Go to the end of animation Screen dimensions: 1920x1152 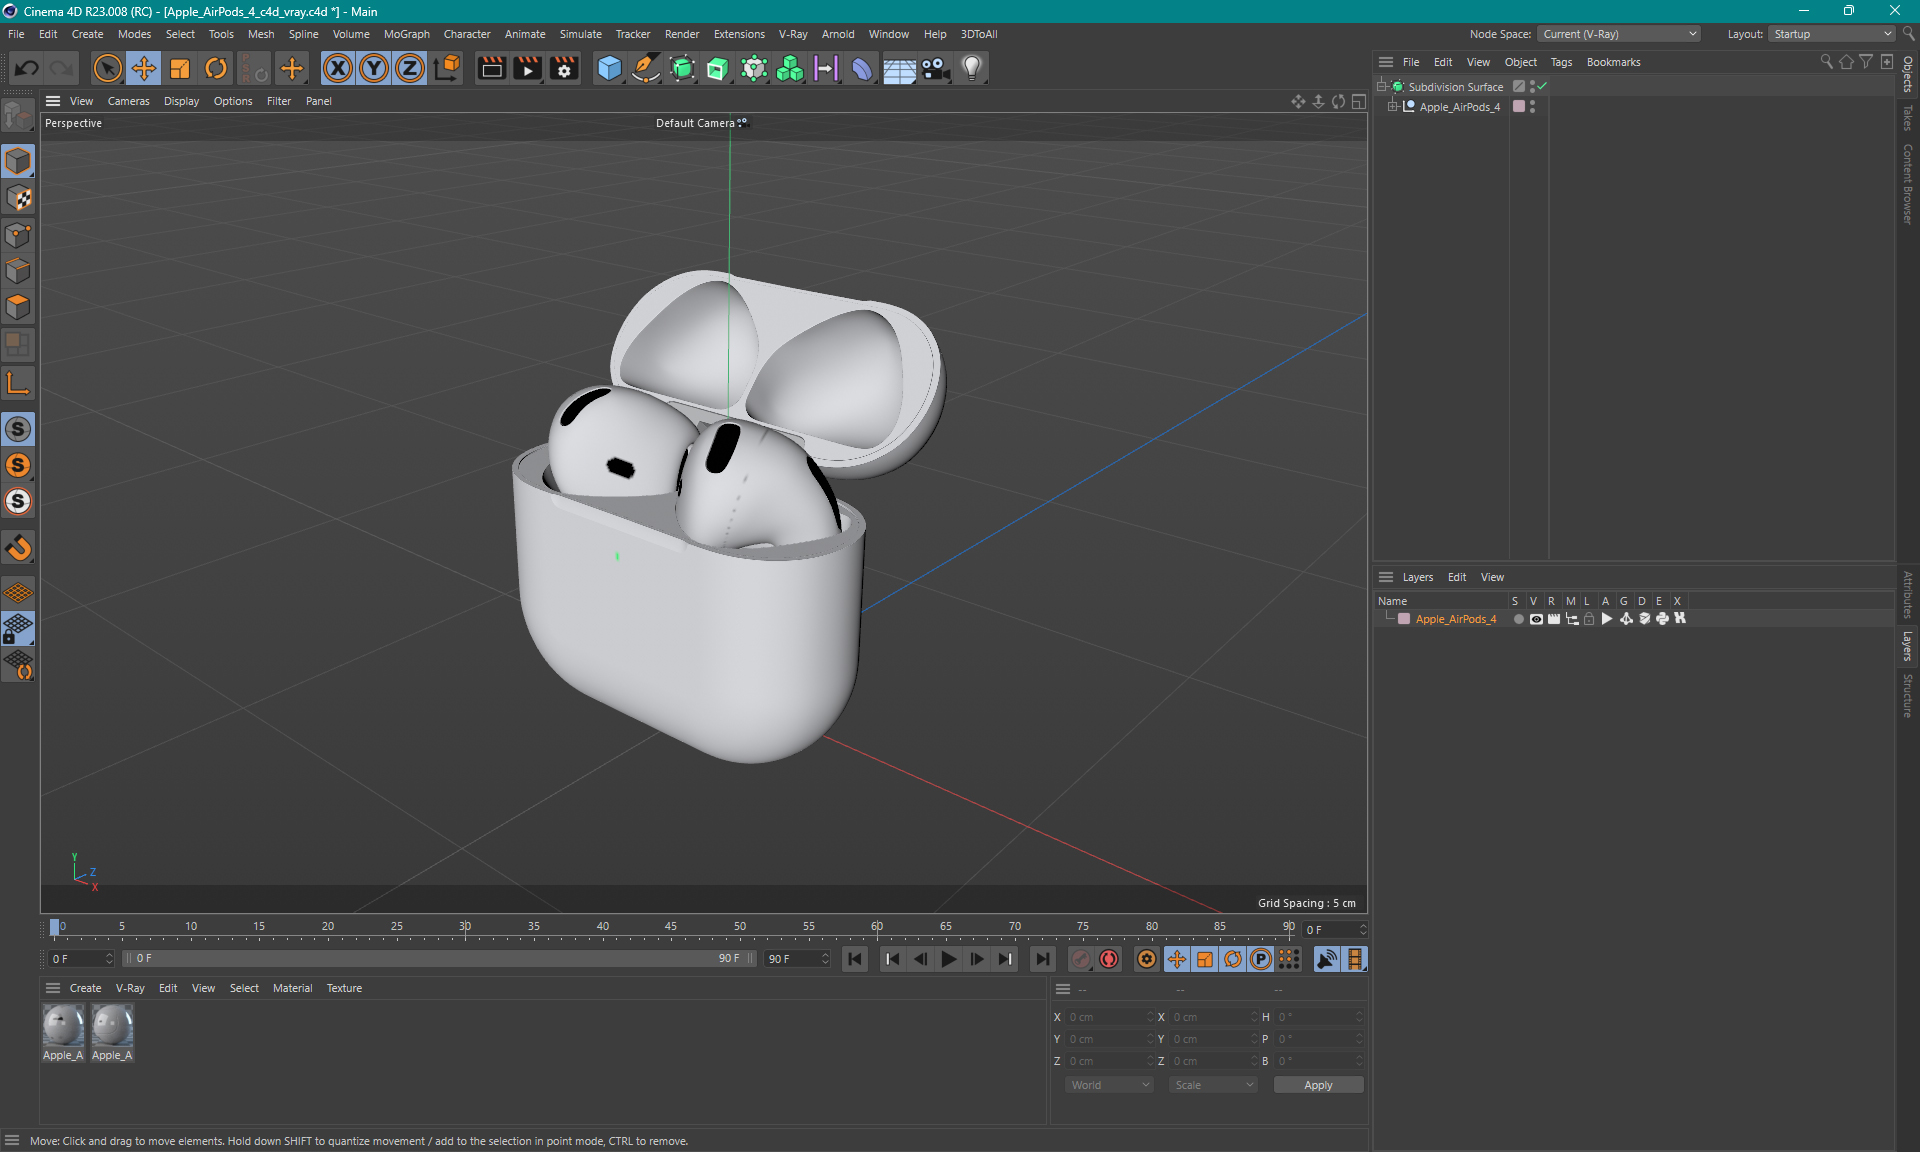tap(1042, 959)
